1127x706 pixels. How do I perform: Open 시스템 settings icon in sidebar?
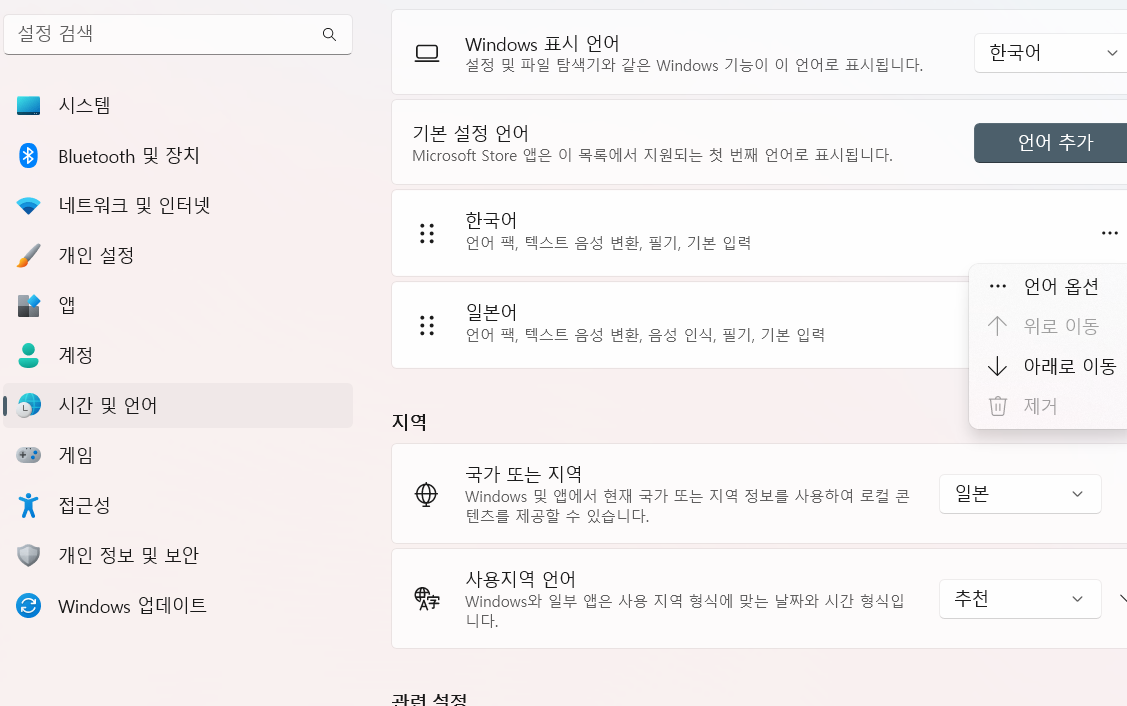28,105
